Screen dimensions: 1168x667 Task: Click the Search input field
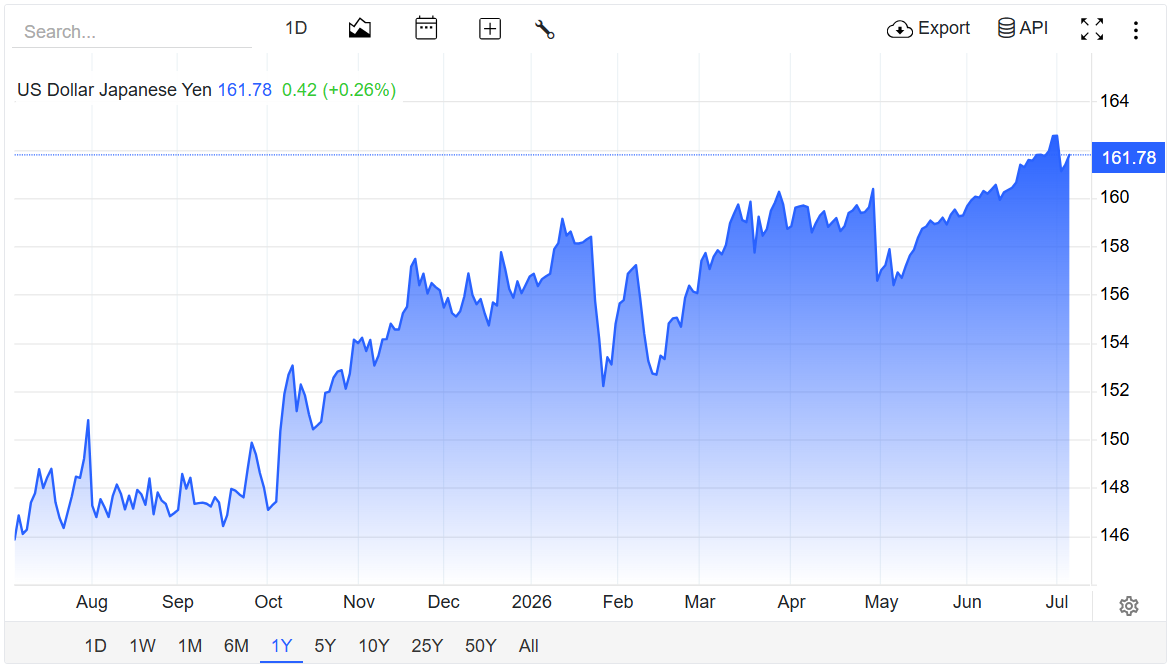click(x=132, y=31)
